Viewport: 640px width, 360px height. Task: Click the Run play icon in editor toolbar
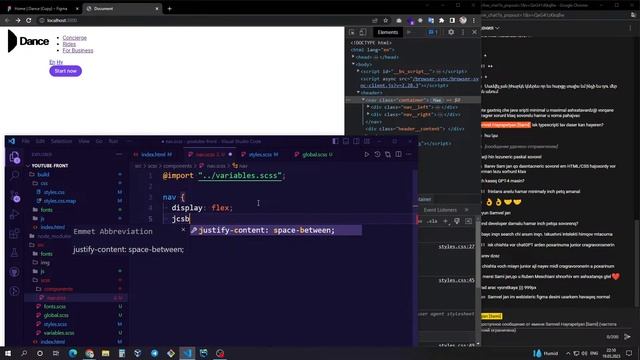coord(367,154)
